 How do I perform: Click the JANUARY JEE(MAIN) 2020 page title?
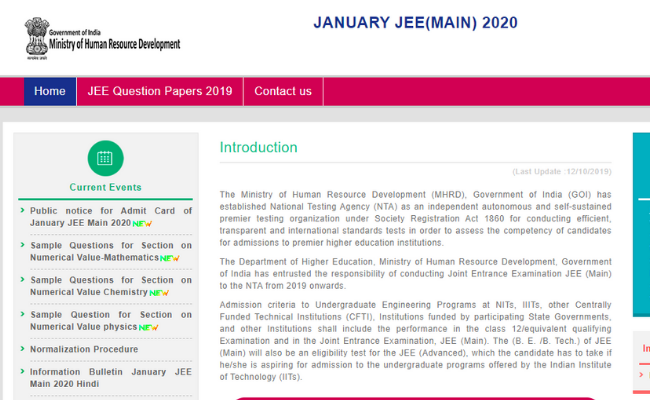[415, 23]
